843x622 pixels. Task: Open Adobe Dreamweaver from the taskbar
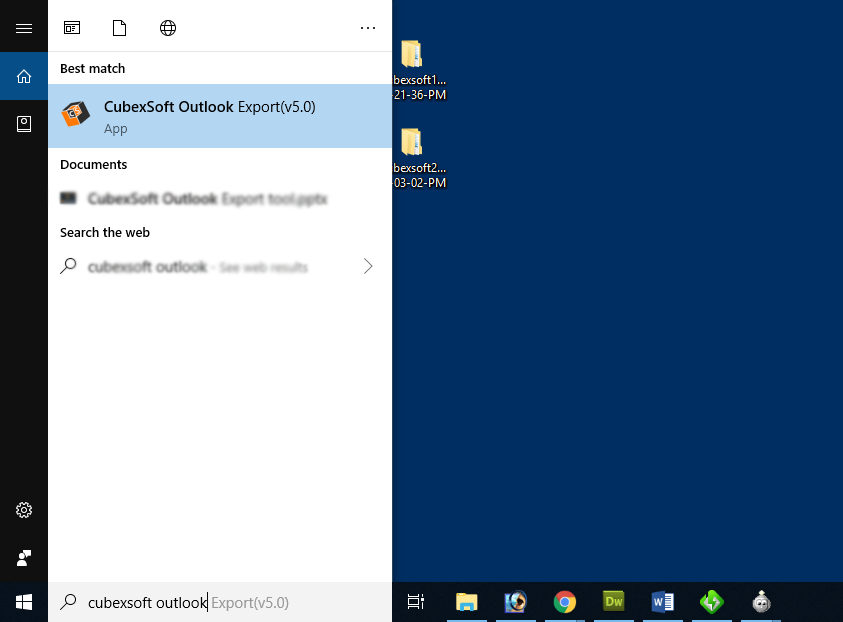point(614,602)
